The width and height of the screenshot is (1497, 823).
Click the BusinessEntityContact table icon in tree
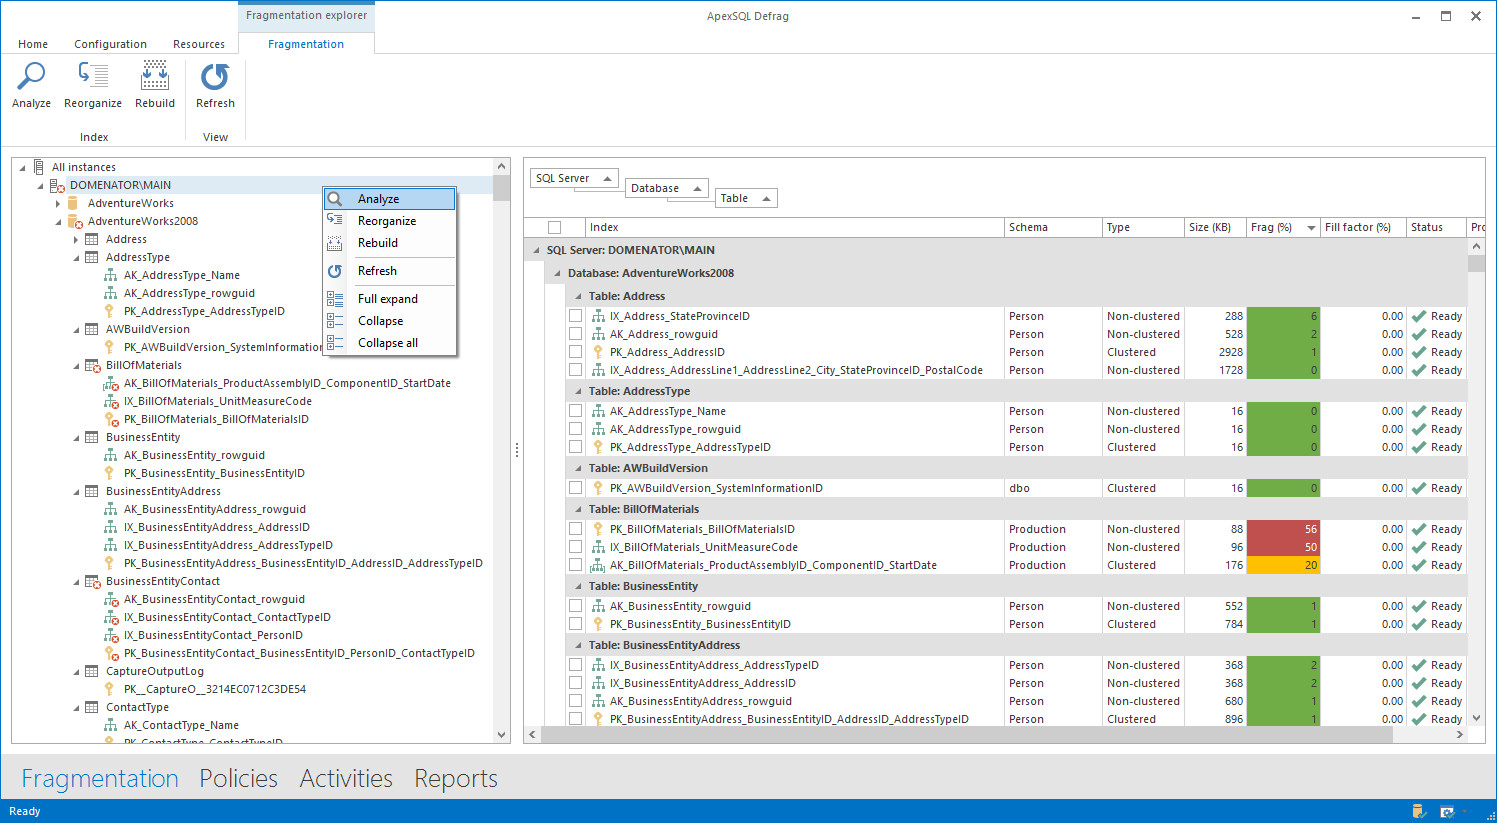click(x=93, y=581)
